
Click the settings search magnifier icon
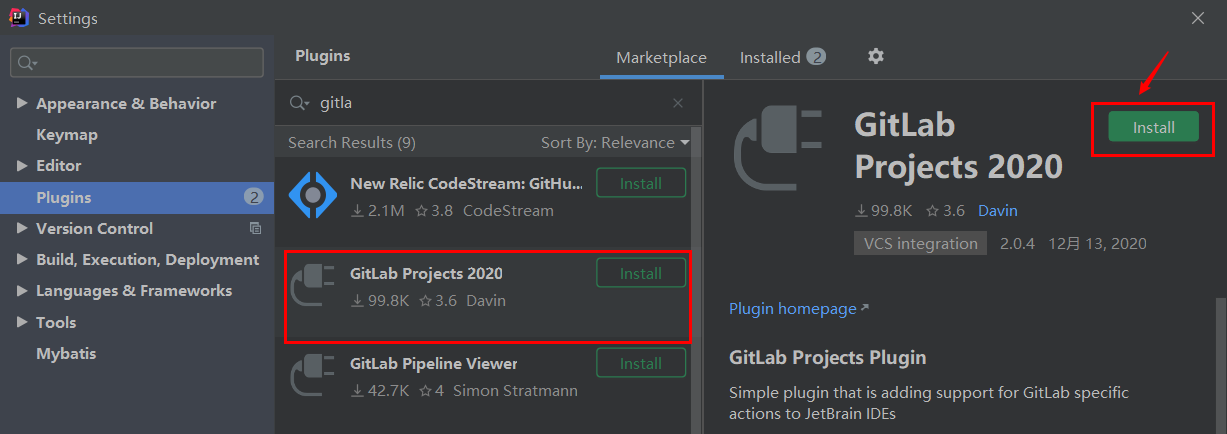pos(27,63)
